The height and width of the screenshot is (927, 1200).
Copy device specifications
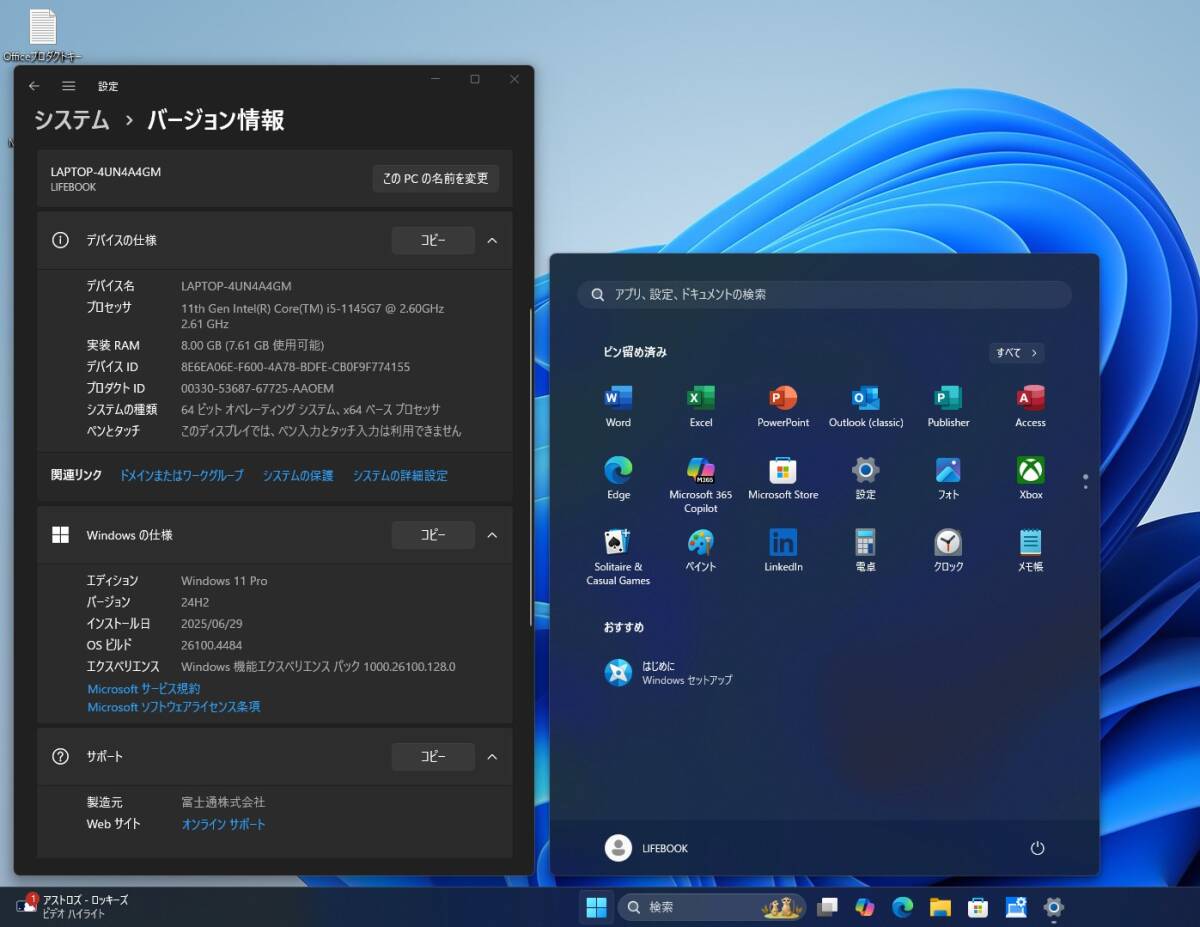point(433,240)
